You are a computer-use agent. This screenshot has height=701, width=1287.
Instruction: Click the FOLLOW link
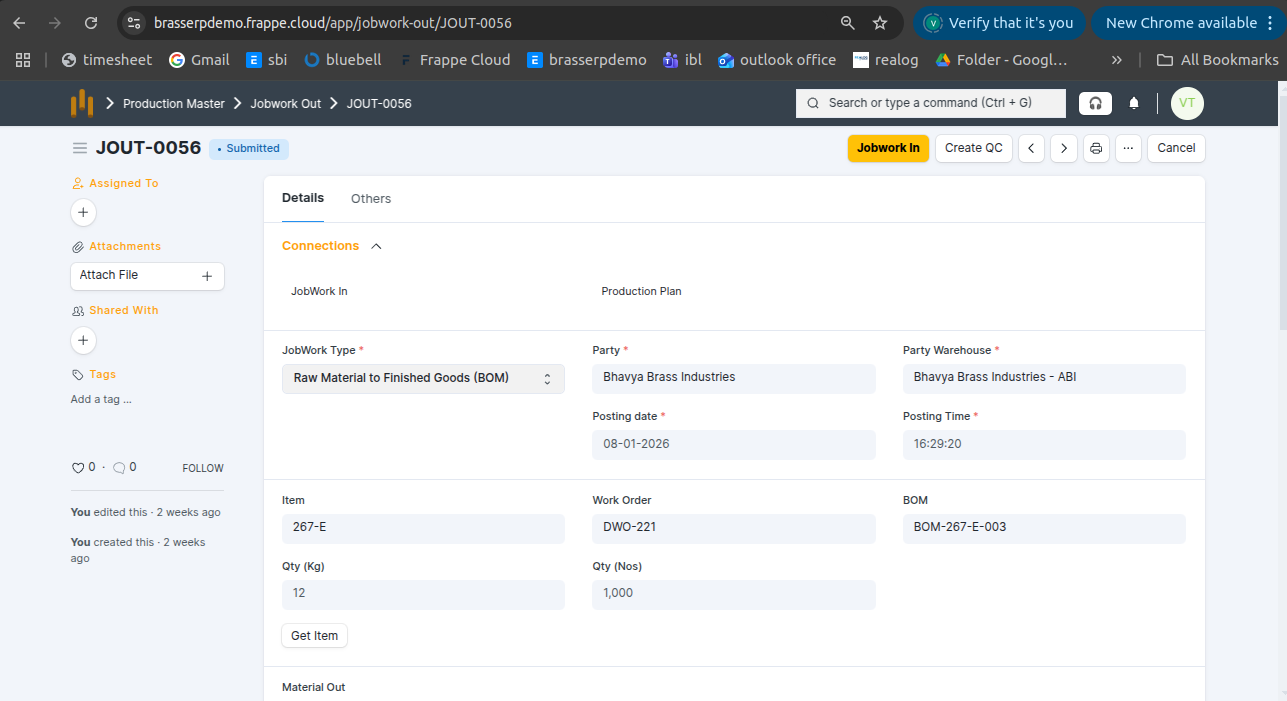click(202, 468)
